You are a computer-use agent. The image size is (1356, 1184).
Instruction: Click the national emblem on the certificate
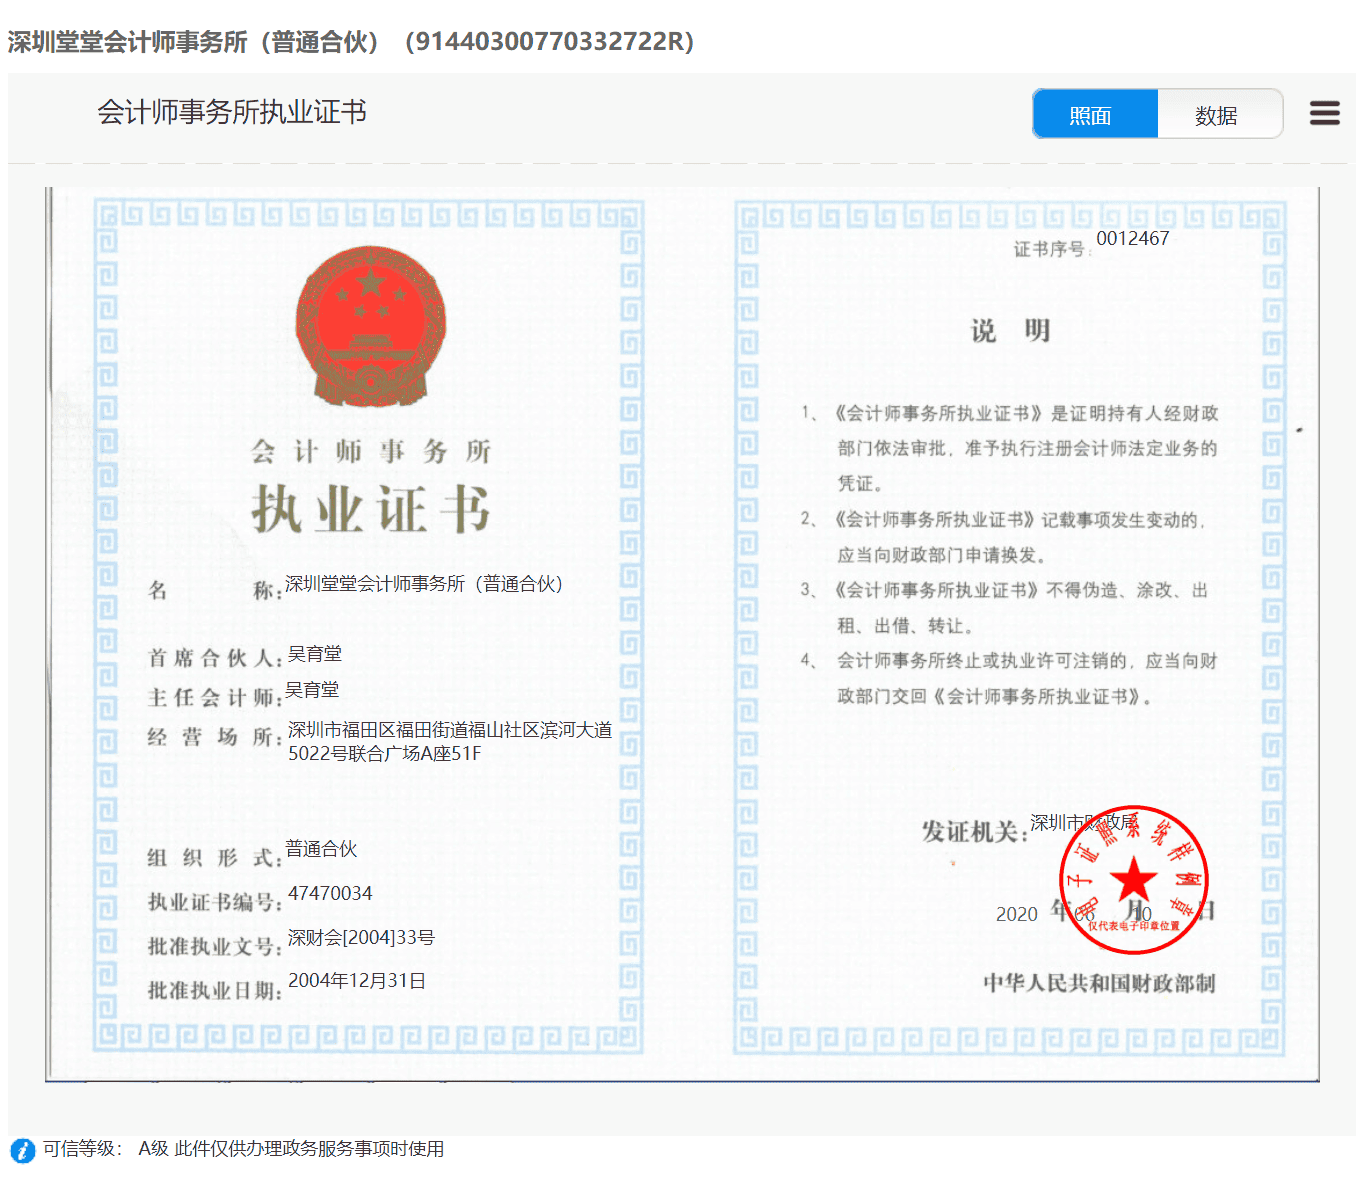tap(371, 325)
